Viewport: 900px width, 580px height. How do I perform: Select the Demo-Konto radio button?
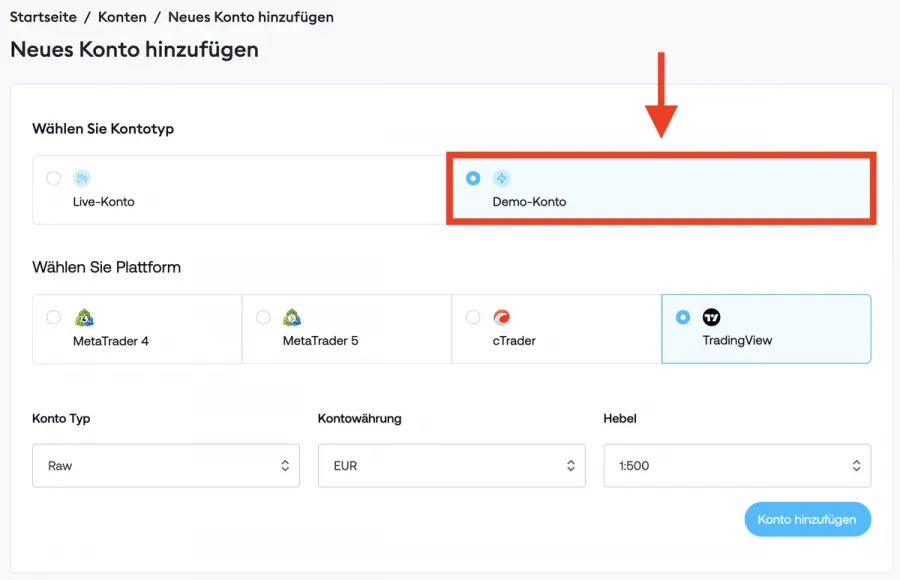pyautogui.click(x=473, y=179)
